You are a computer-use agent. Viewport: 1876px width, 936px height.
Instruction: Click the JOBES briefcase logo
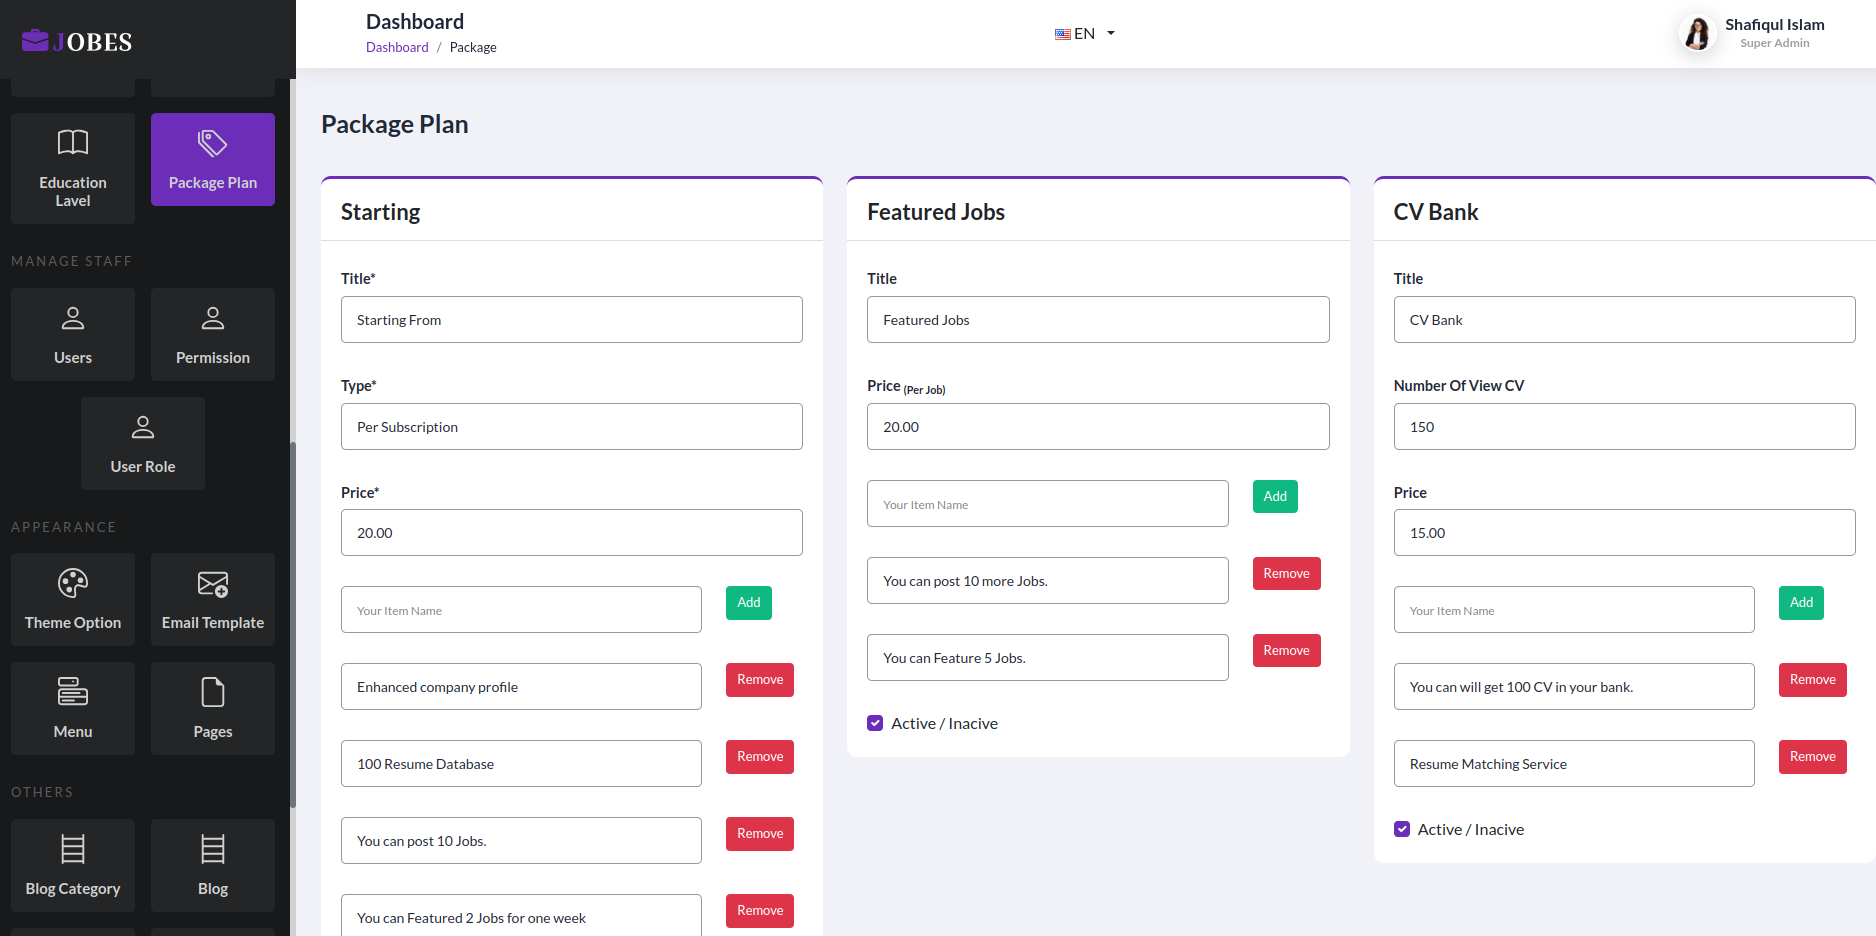click(x=77, y=41)
